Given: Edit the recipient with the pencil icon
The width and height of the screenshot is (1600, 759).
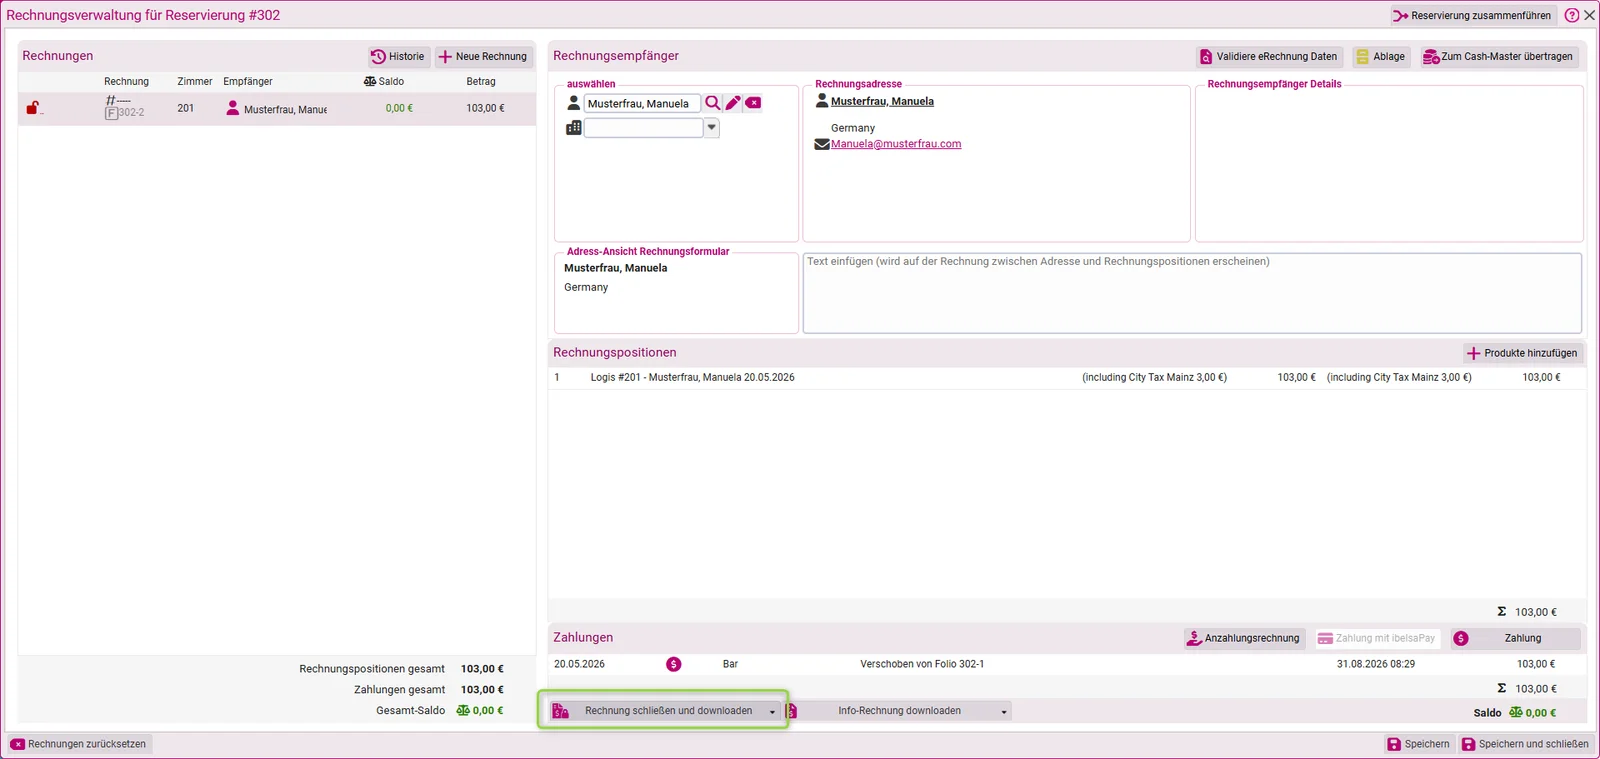Looking at the screenshot, I should [733, 103].
